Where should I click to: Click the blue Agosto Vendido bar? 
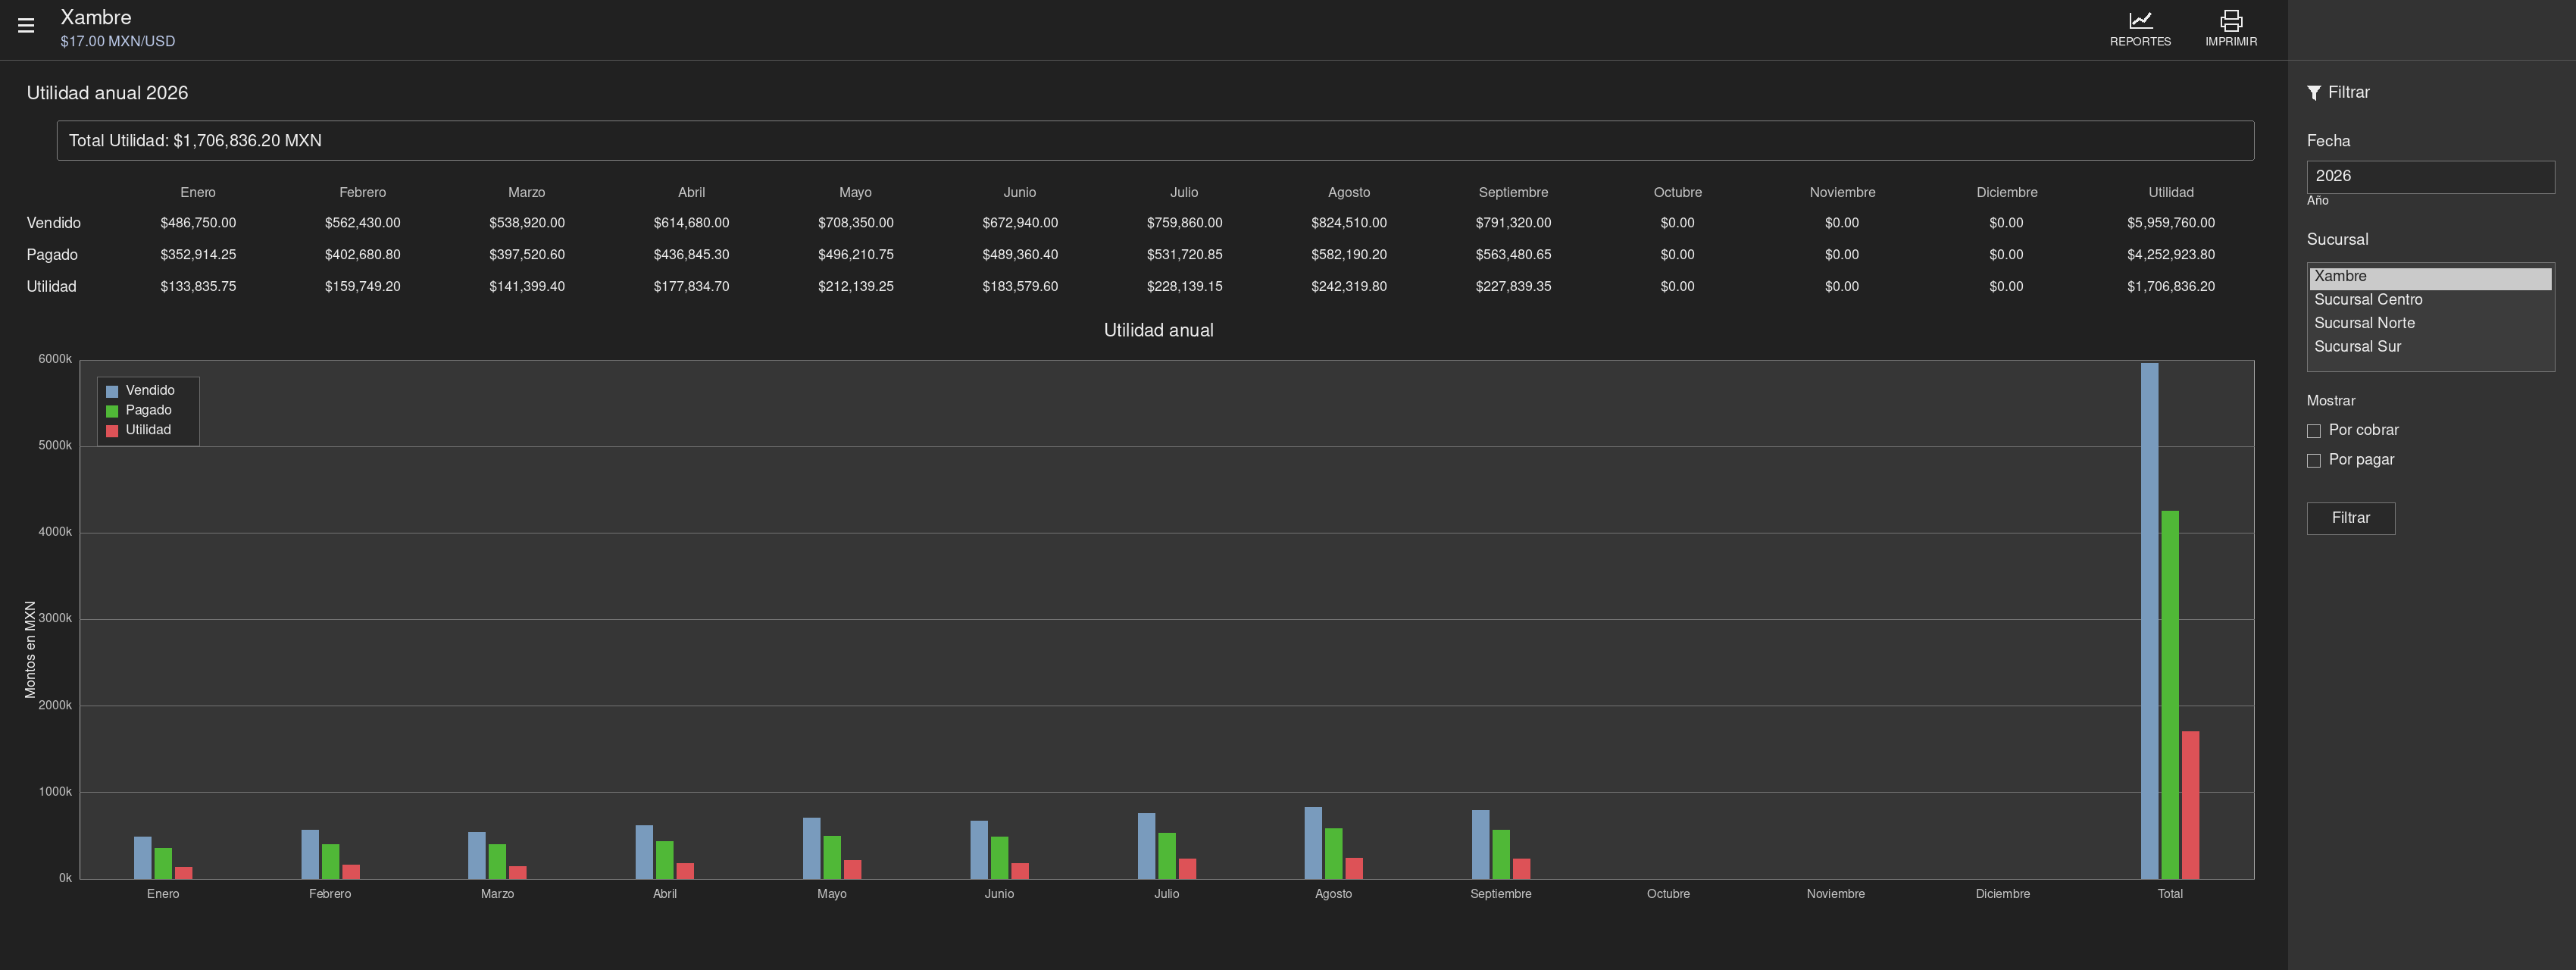(x=1313, y=843)
